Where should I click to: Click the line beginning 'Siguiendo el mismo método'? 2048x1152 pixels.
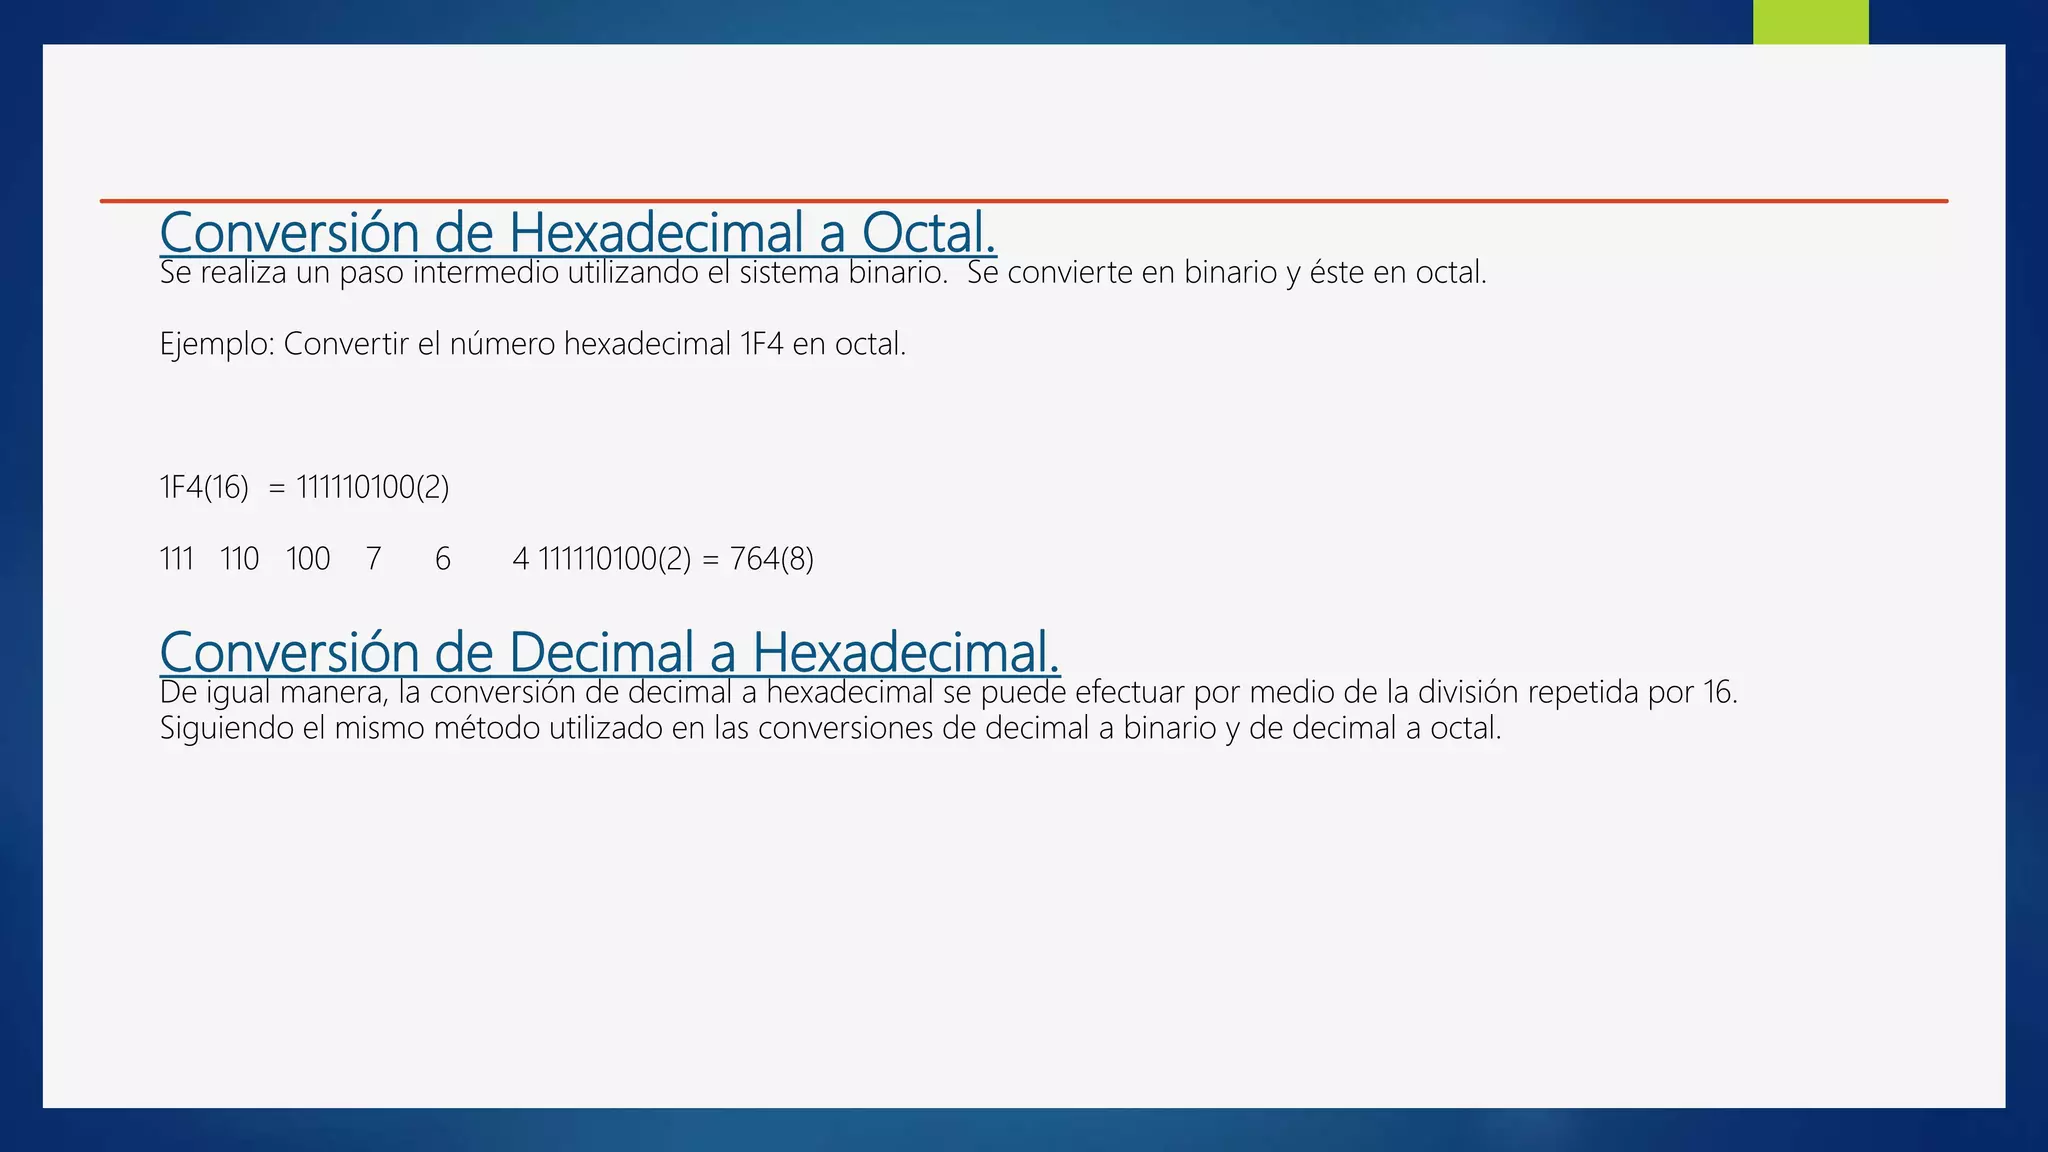coord(830,729)
